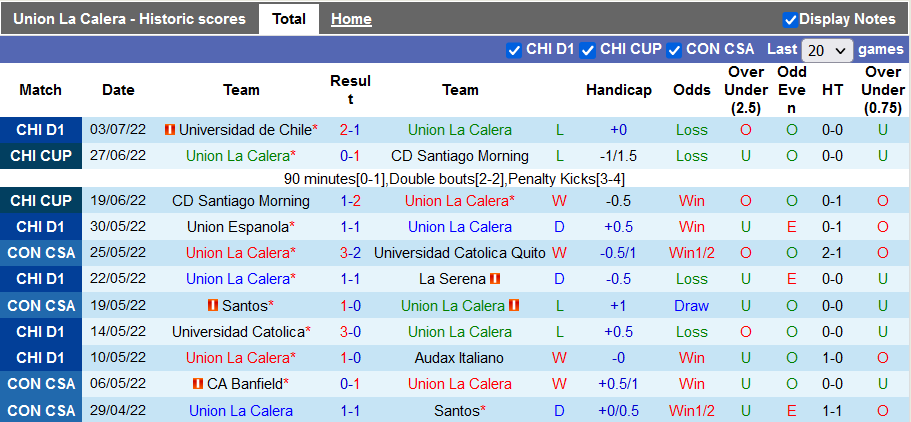Click the red card icon next to La Serena
This screenshot has height=422, width=911.
pyautogui.click(x=496, y=279)
